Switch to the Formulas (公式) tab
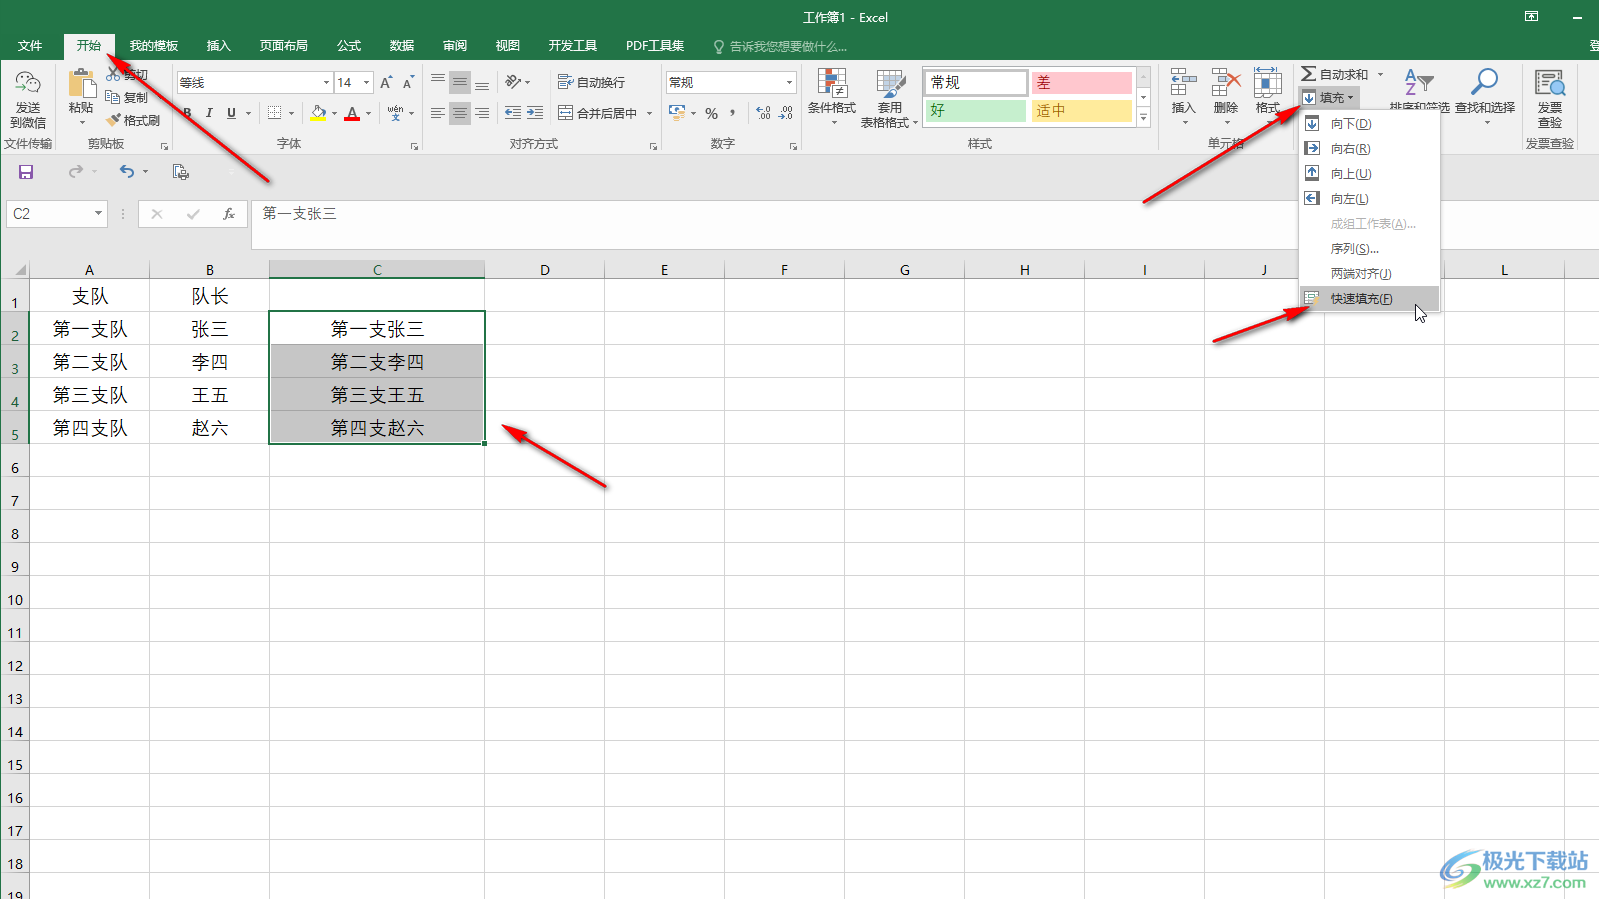Image resolution: width=1599 pixels, height=899 pixels. point(349,46)
